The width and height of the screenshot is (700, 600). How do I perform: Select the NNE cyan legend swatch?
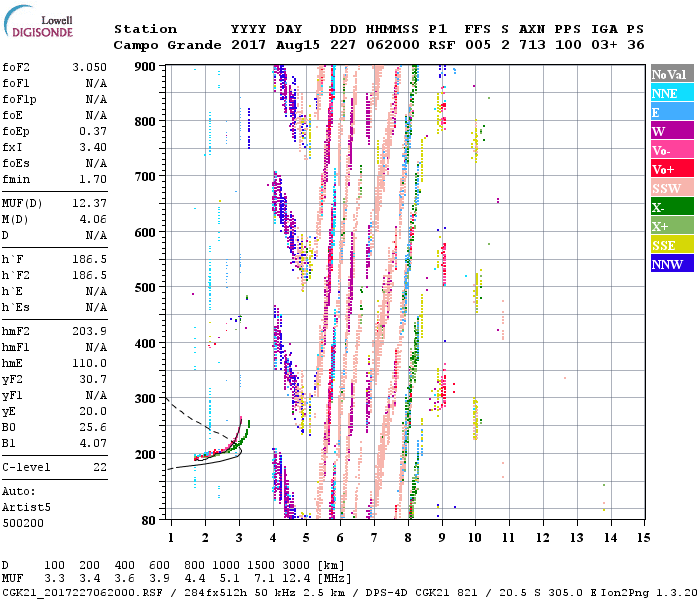click(x=672, y=93)
